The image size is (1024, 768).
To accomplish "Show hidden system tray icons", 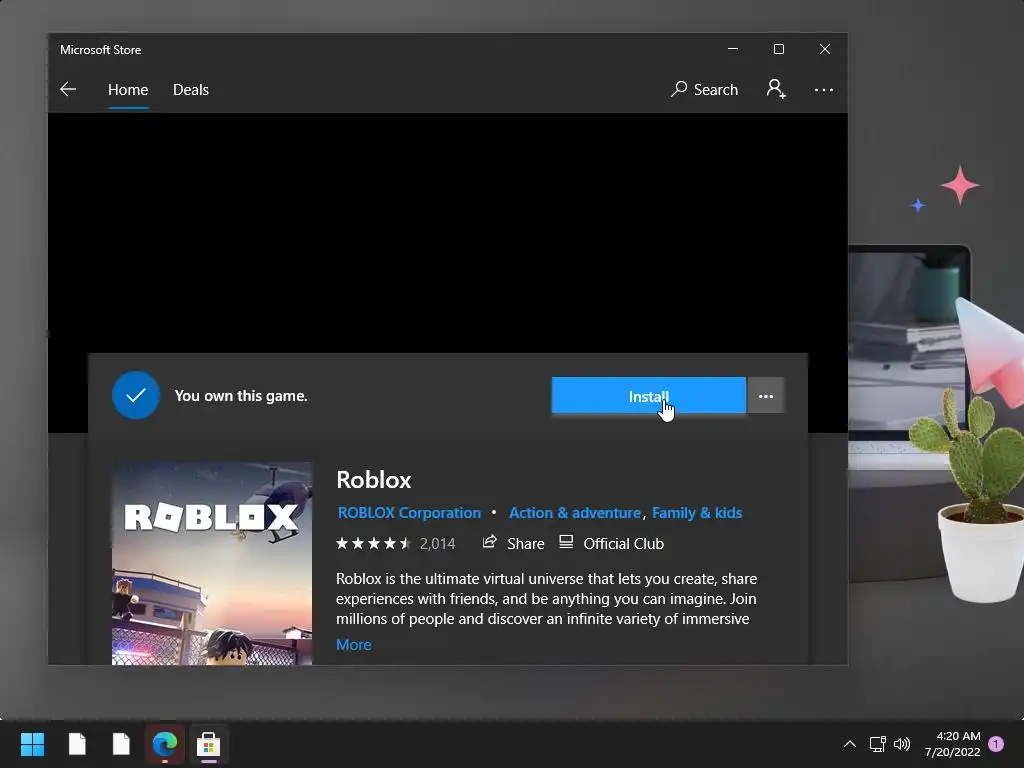I will (x=850, y=744).
